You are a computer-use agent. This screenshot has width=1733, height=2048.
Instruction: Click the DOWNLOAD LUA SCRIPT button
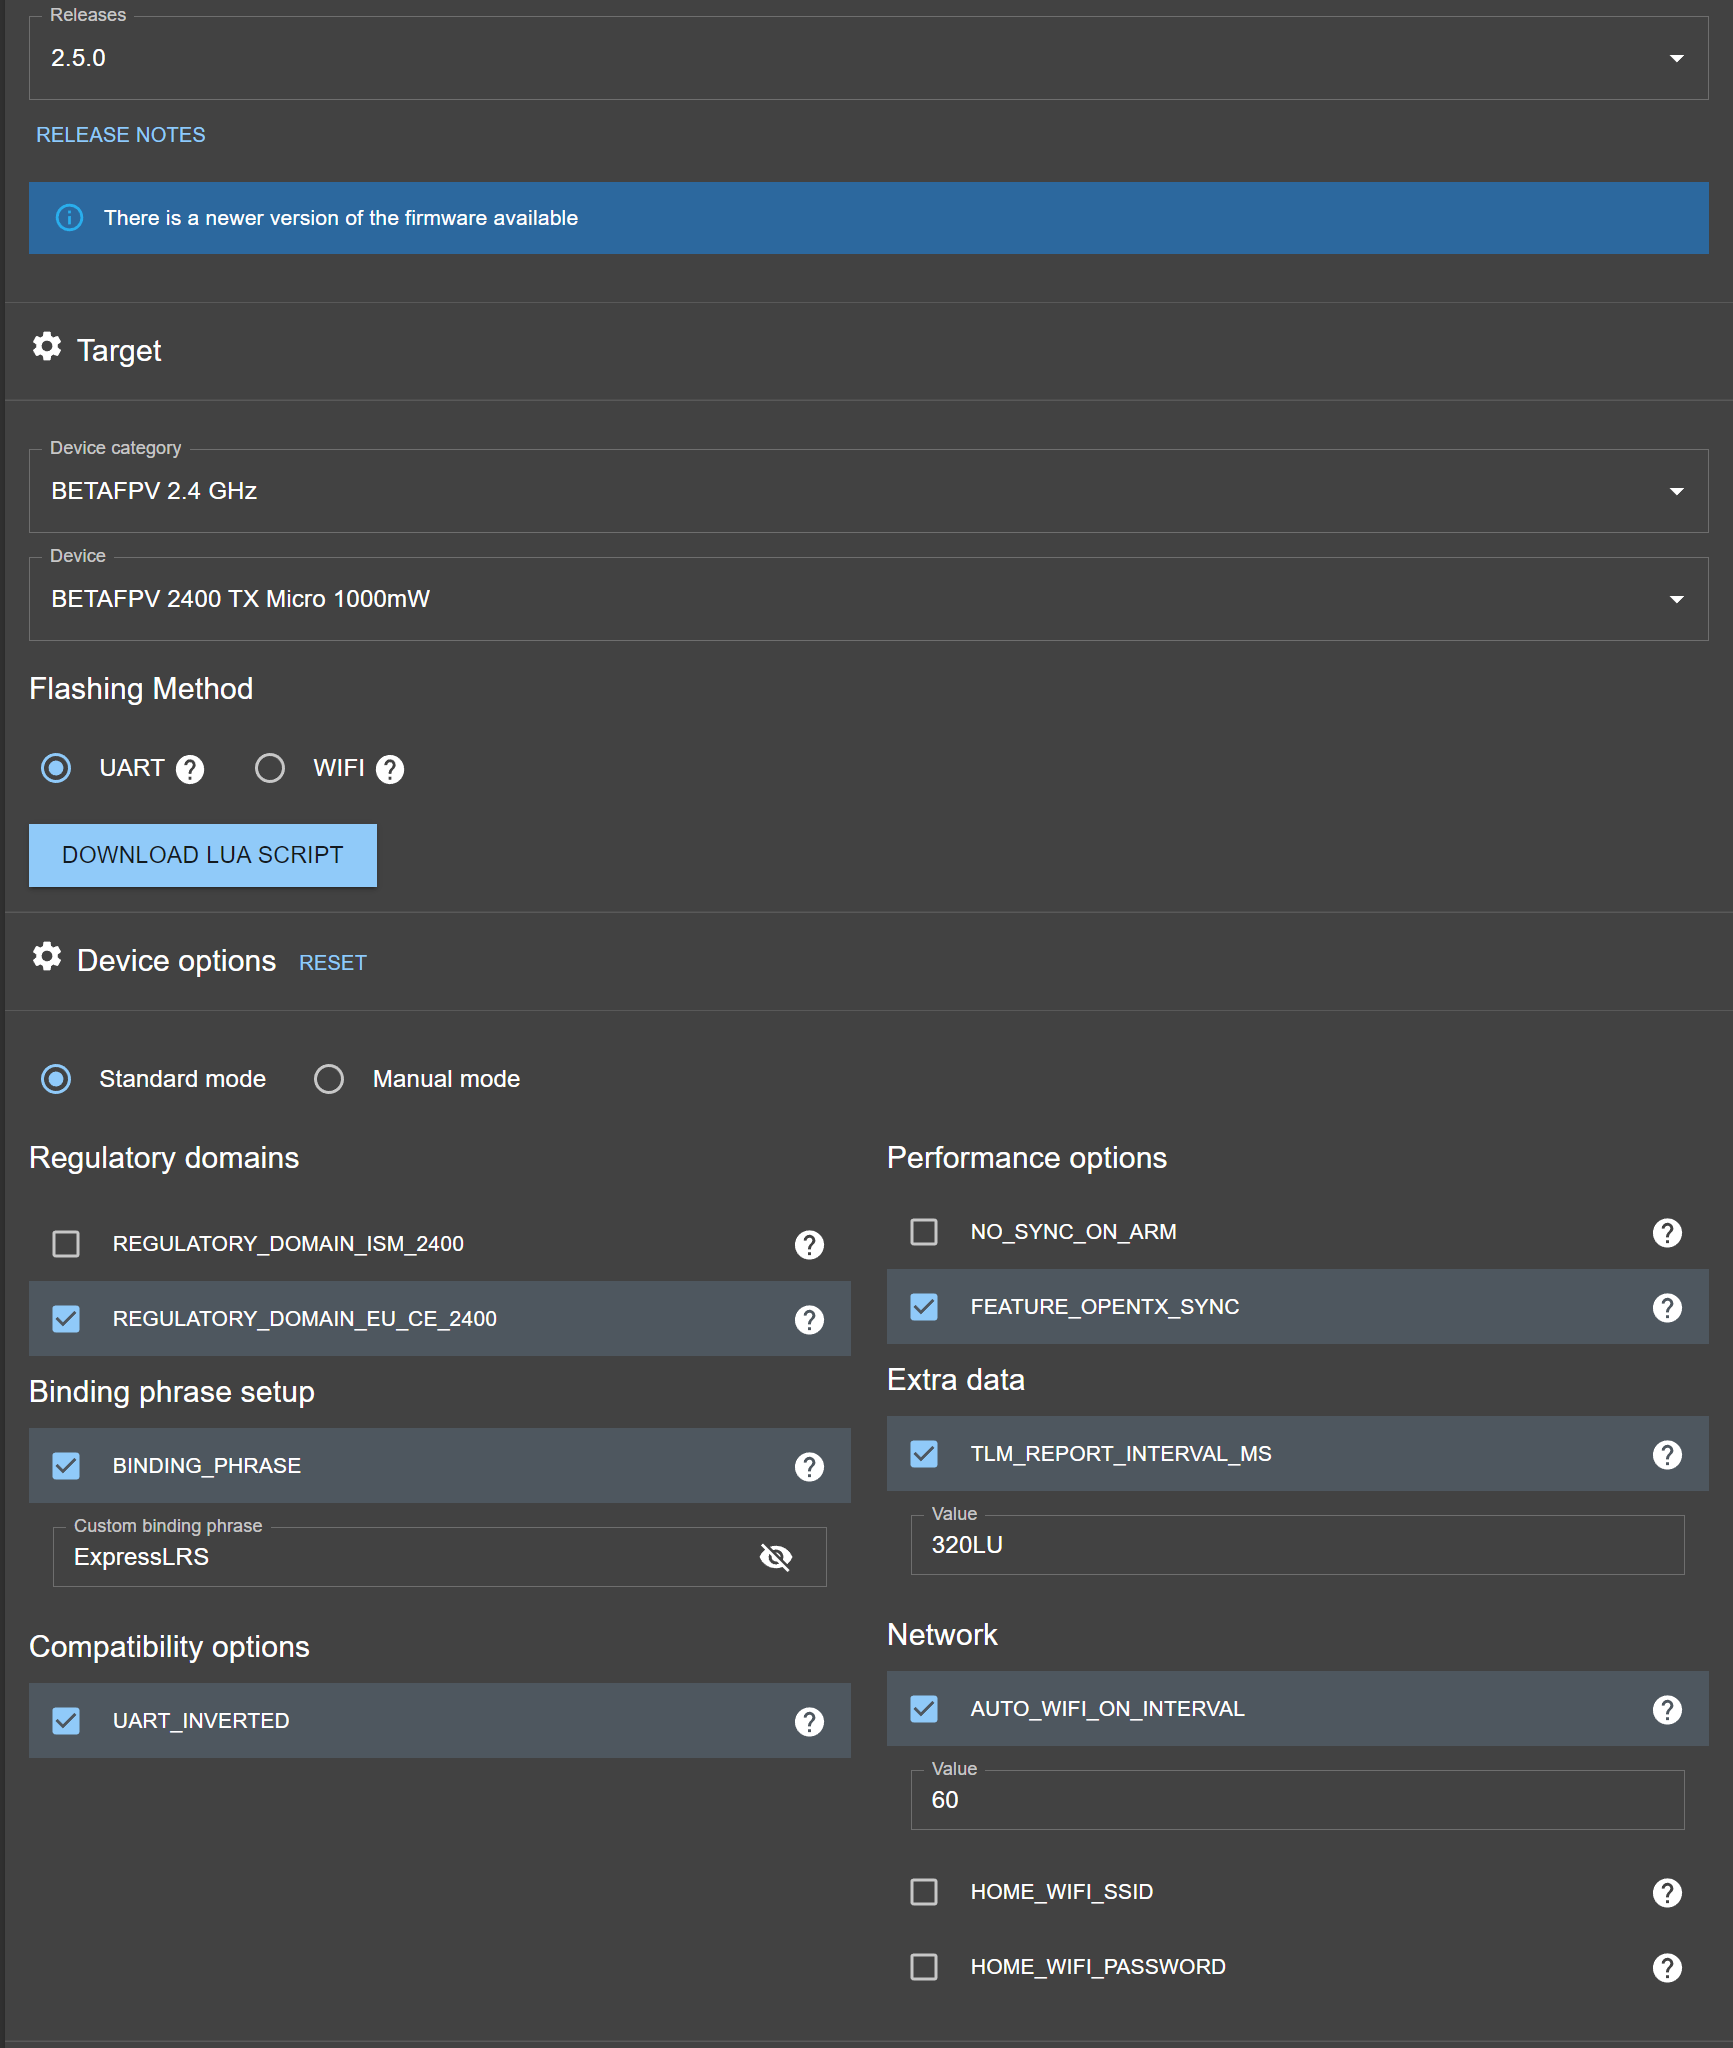click(x=202, y=854)
